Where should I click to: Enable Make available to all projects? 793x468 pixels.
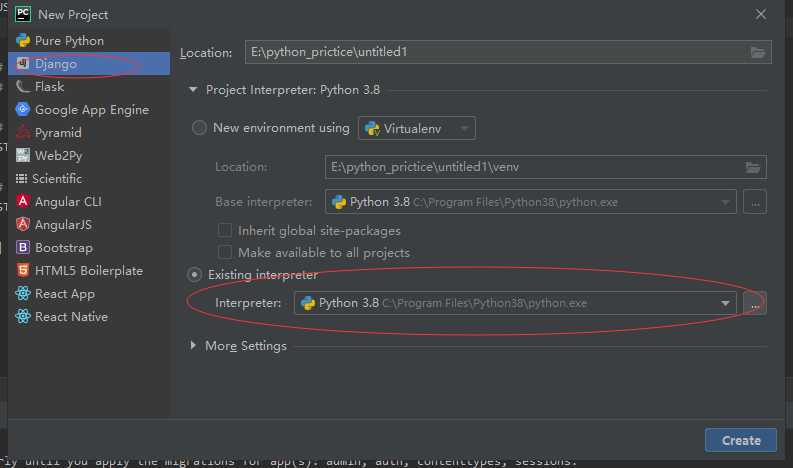click(x=225, y=252)
